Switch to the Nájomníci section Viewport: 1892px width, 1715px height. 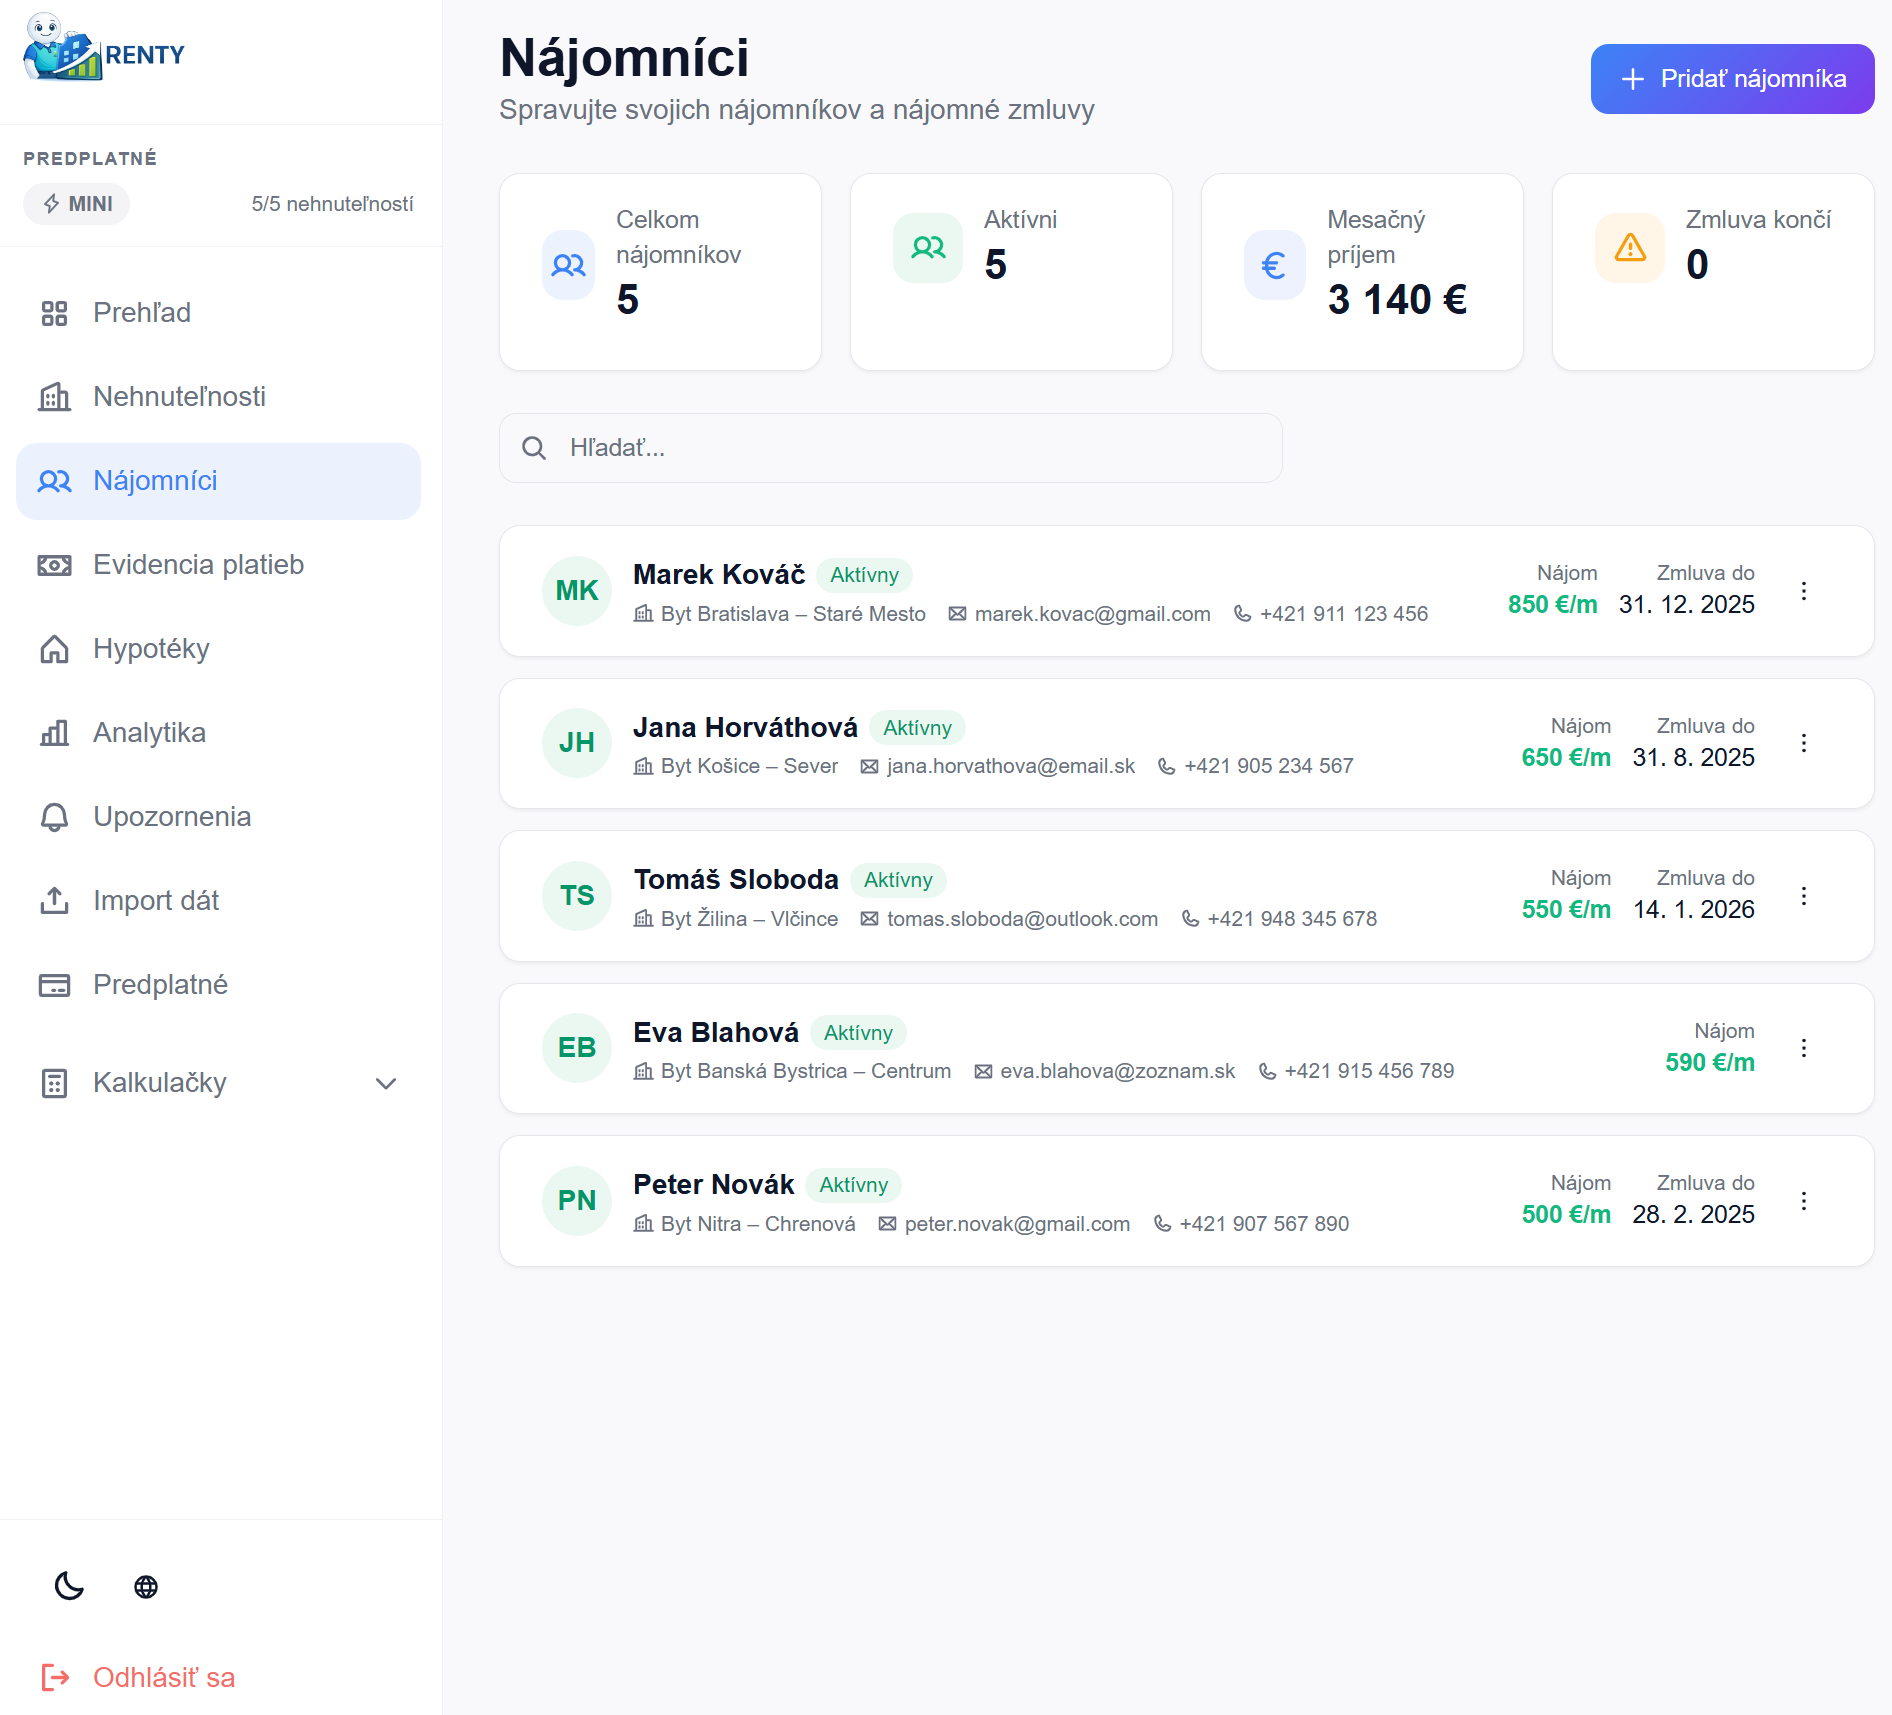point(155,481)
